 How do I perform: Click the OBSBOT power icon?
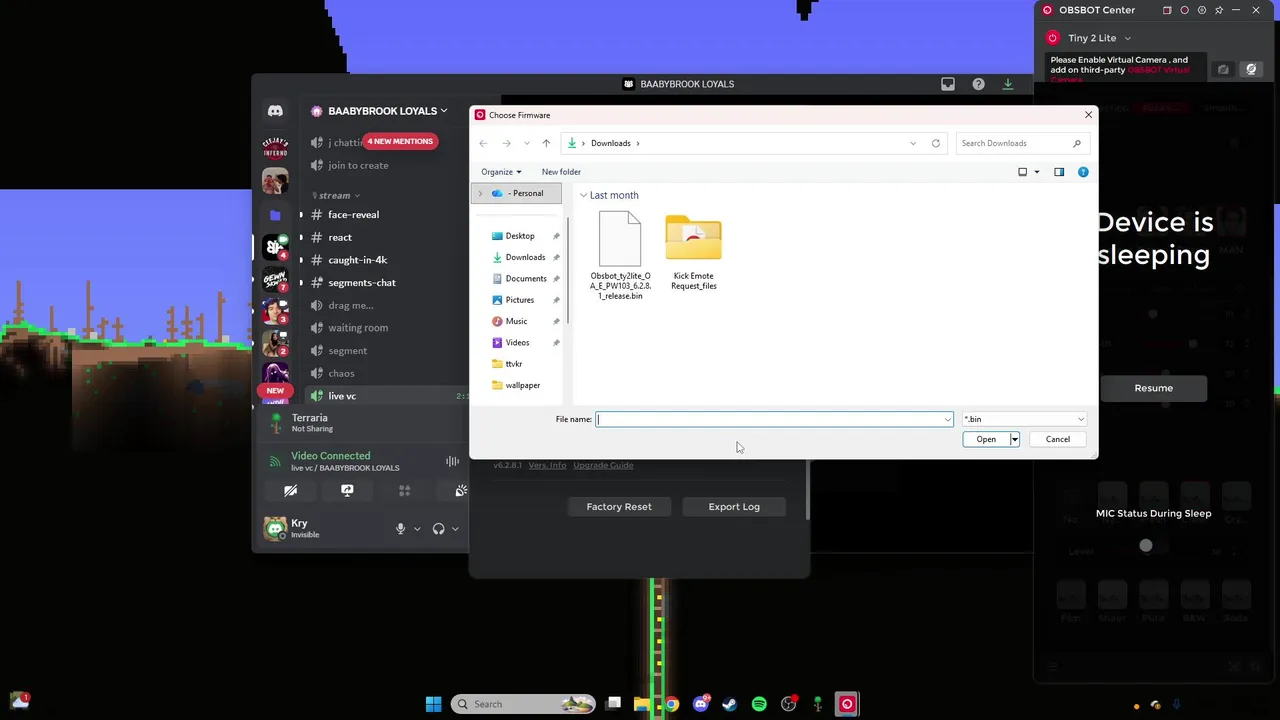pyautogui.click(x=1052, y=38)
